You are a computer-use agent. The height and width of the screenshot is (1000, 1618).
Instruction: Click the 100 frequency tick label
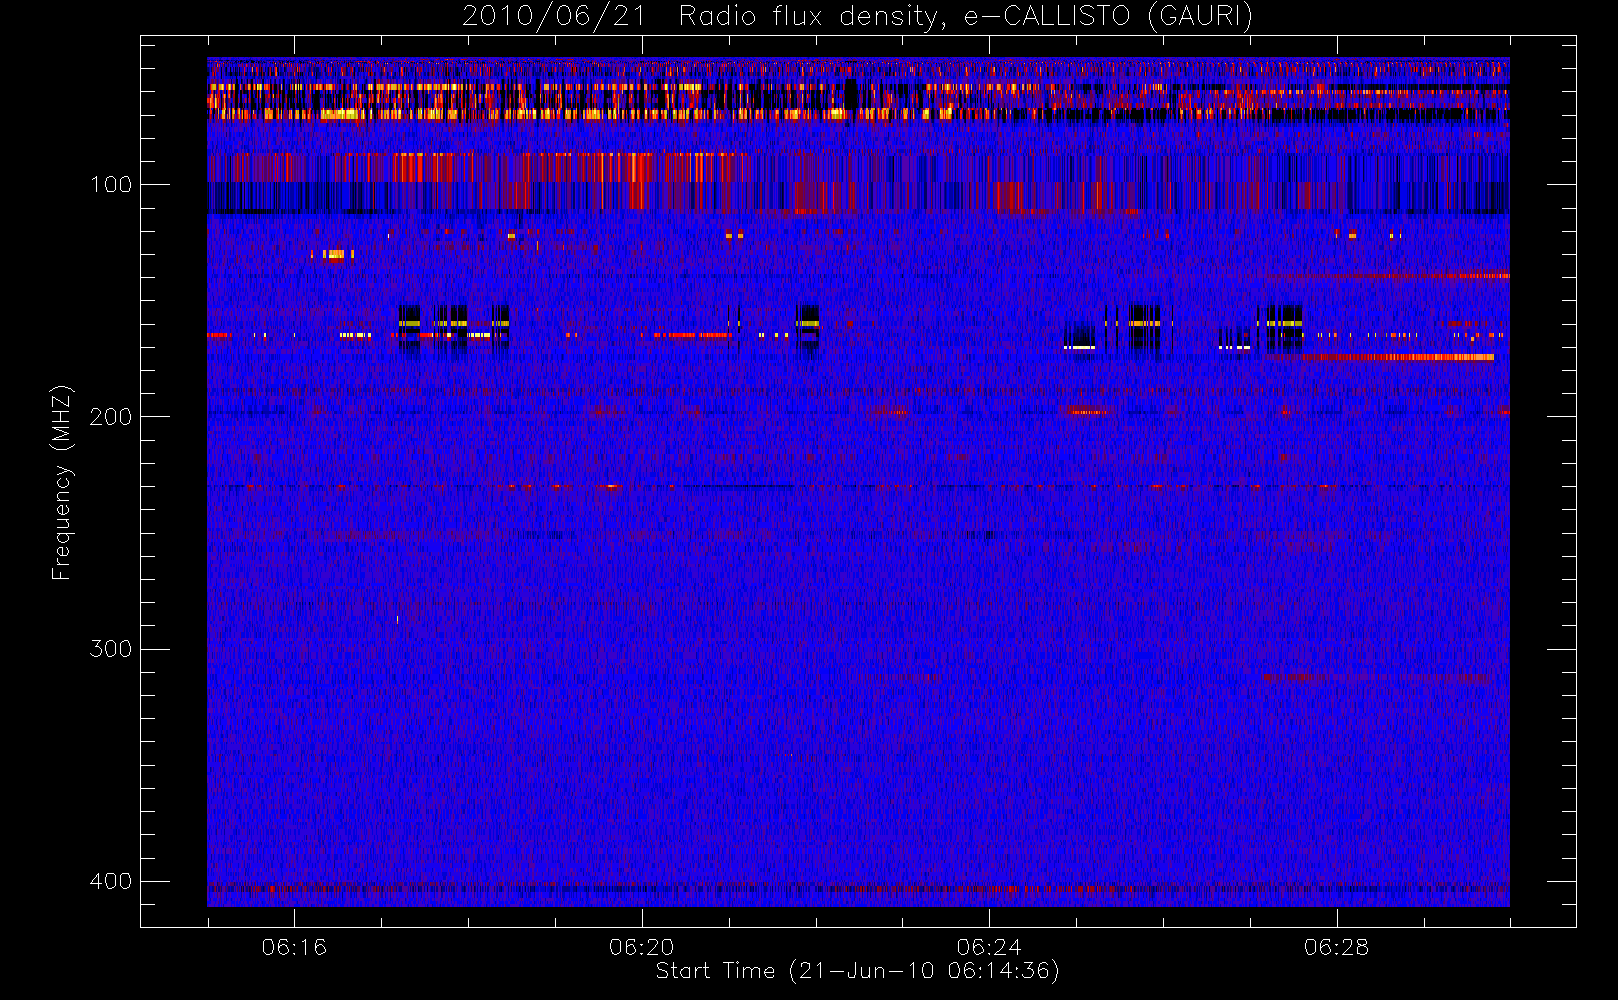click(110, 185)
